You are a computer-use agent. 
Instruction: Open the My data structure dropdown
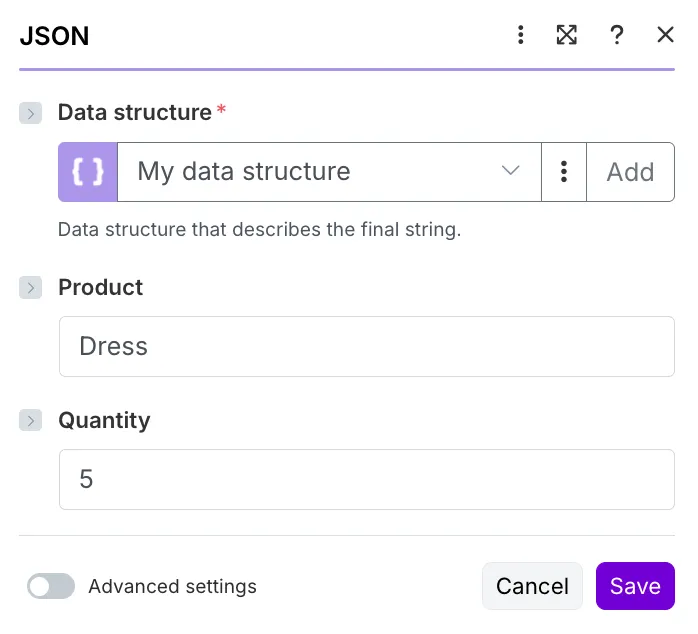(329, 172)
